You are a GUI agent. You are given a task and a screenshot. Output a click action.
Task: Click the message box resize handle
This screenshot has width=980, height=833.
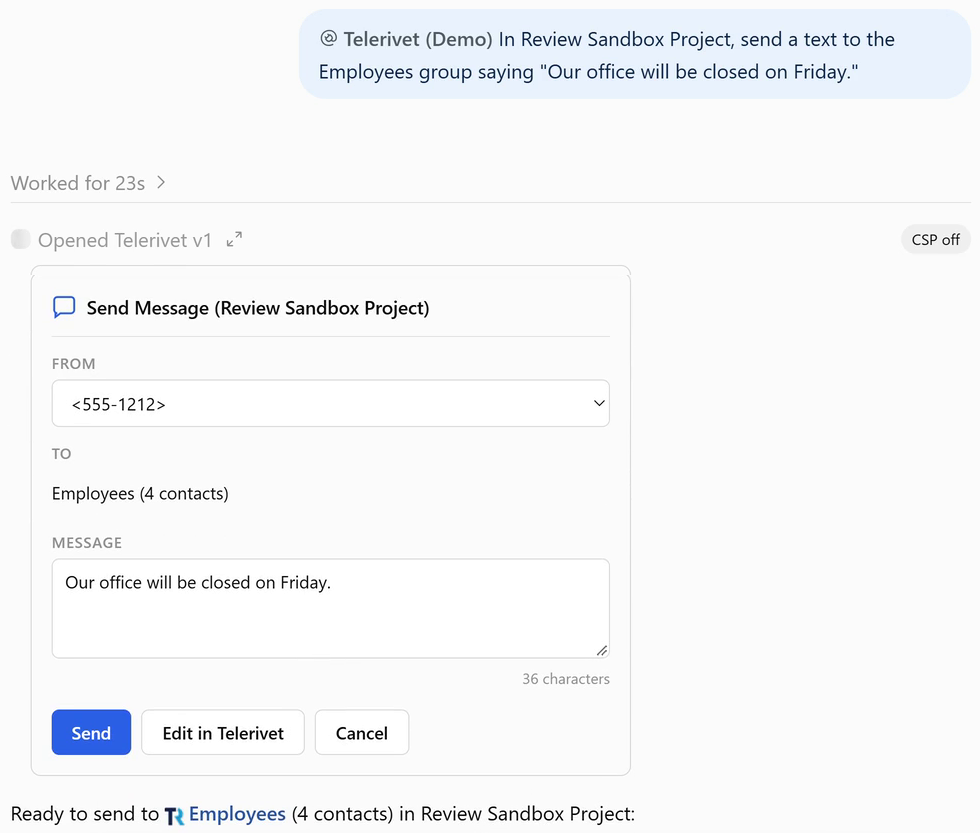[601, 651]
